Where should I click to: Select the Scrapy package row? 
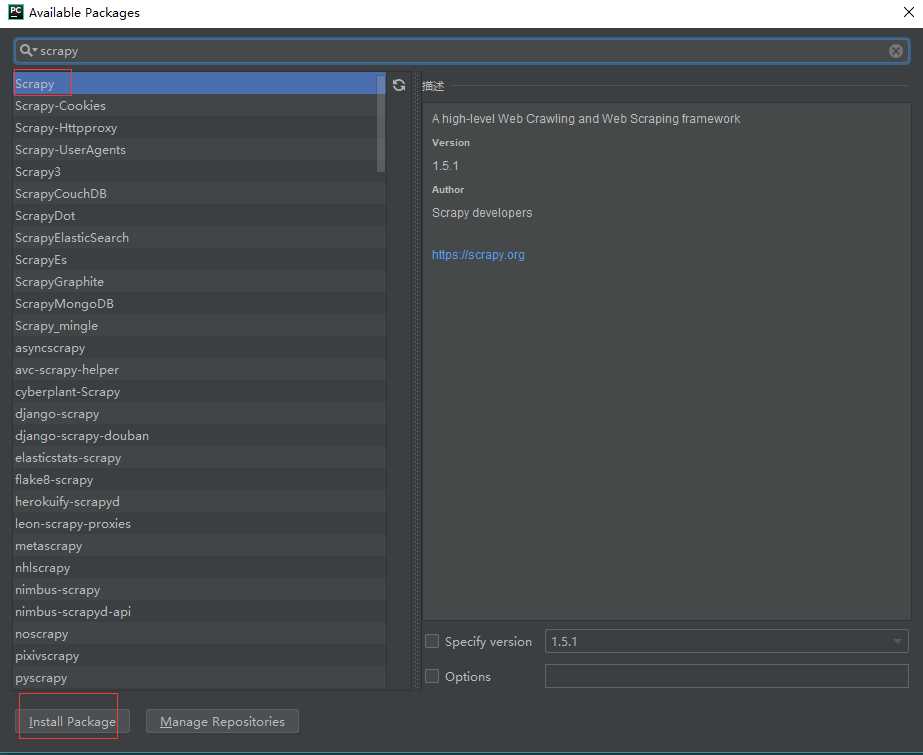[199, 84]
